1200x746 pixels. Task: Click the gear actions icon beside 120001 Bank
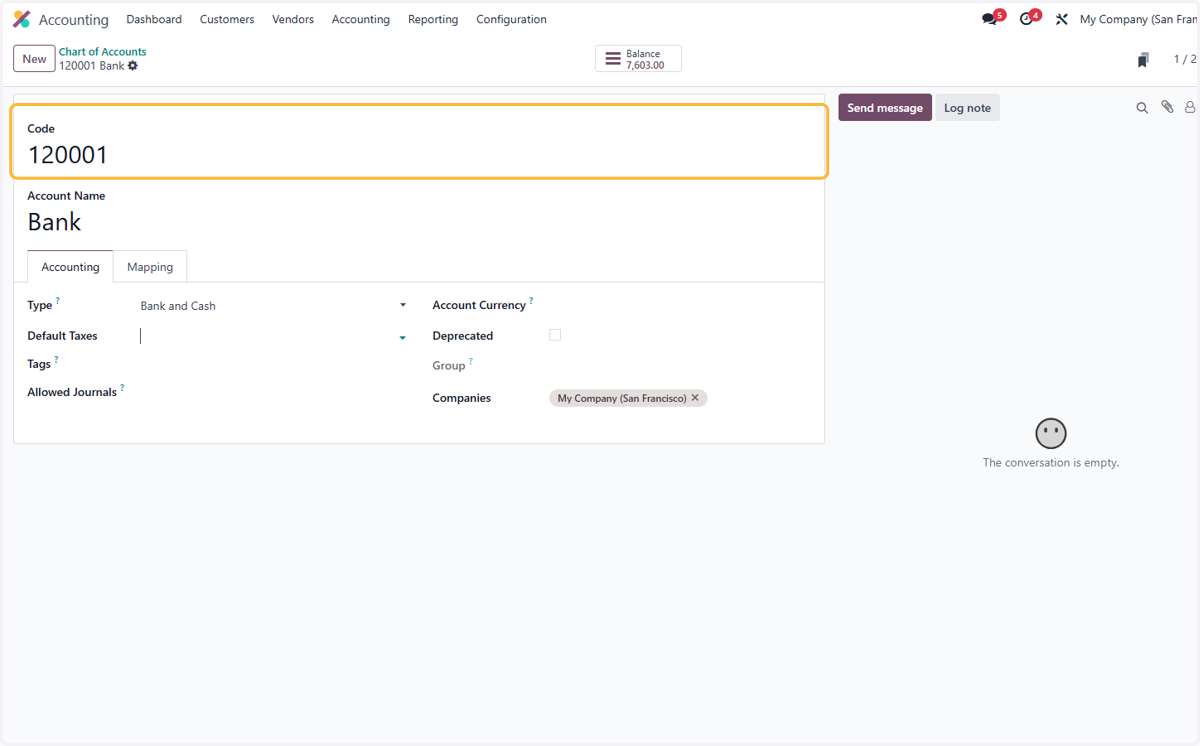point(133,66)
